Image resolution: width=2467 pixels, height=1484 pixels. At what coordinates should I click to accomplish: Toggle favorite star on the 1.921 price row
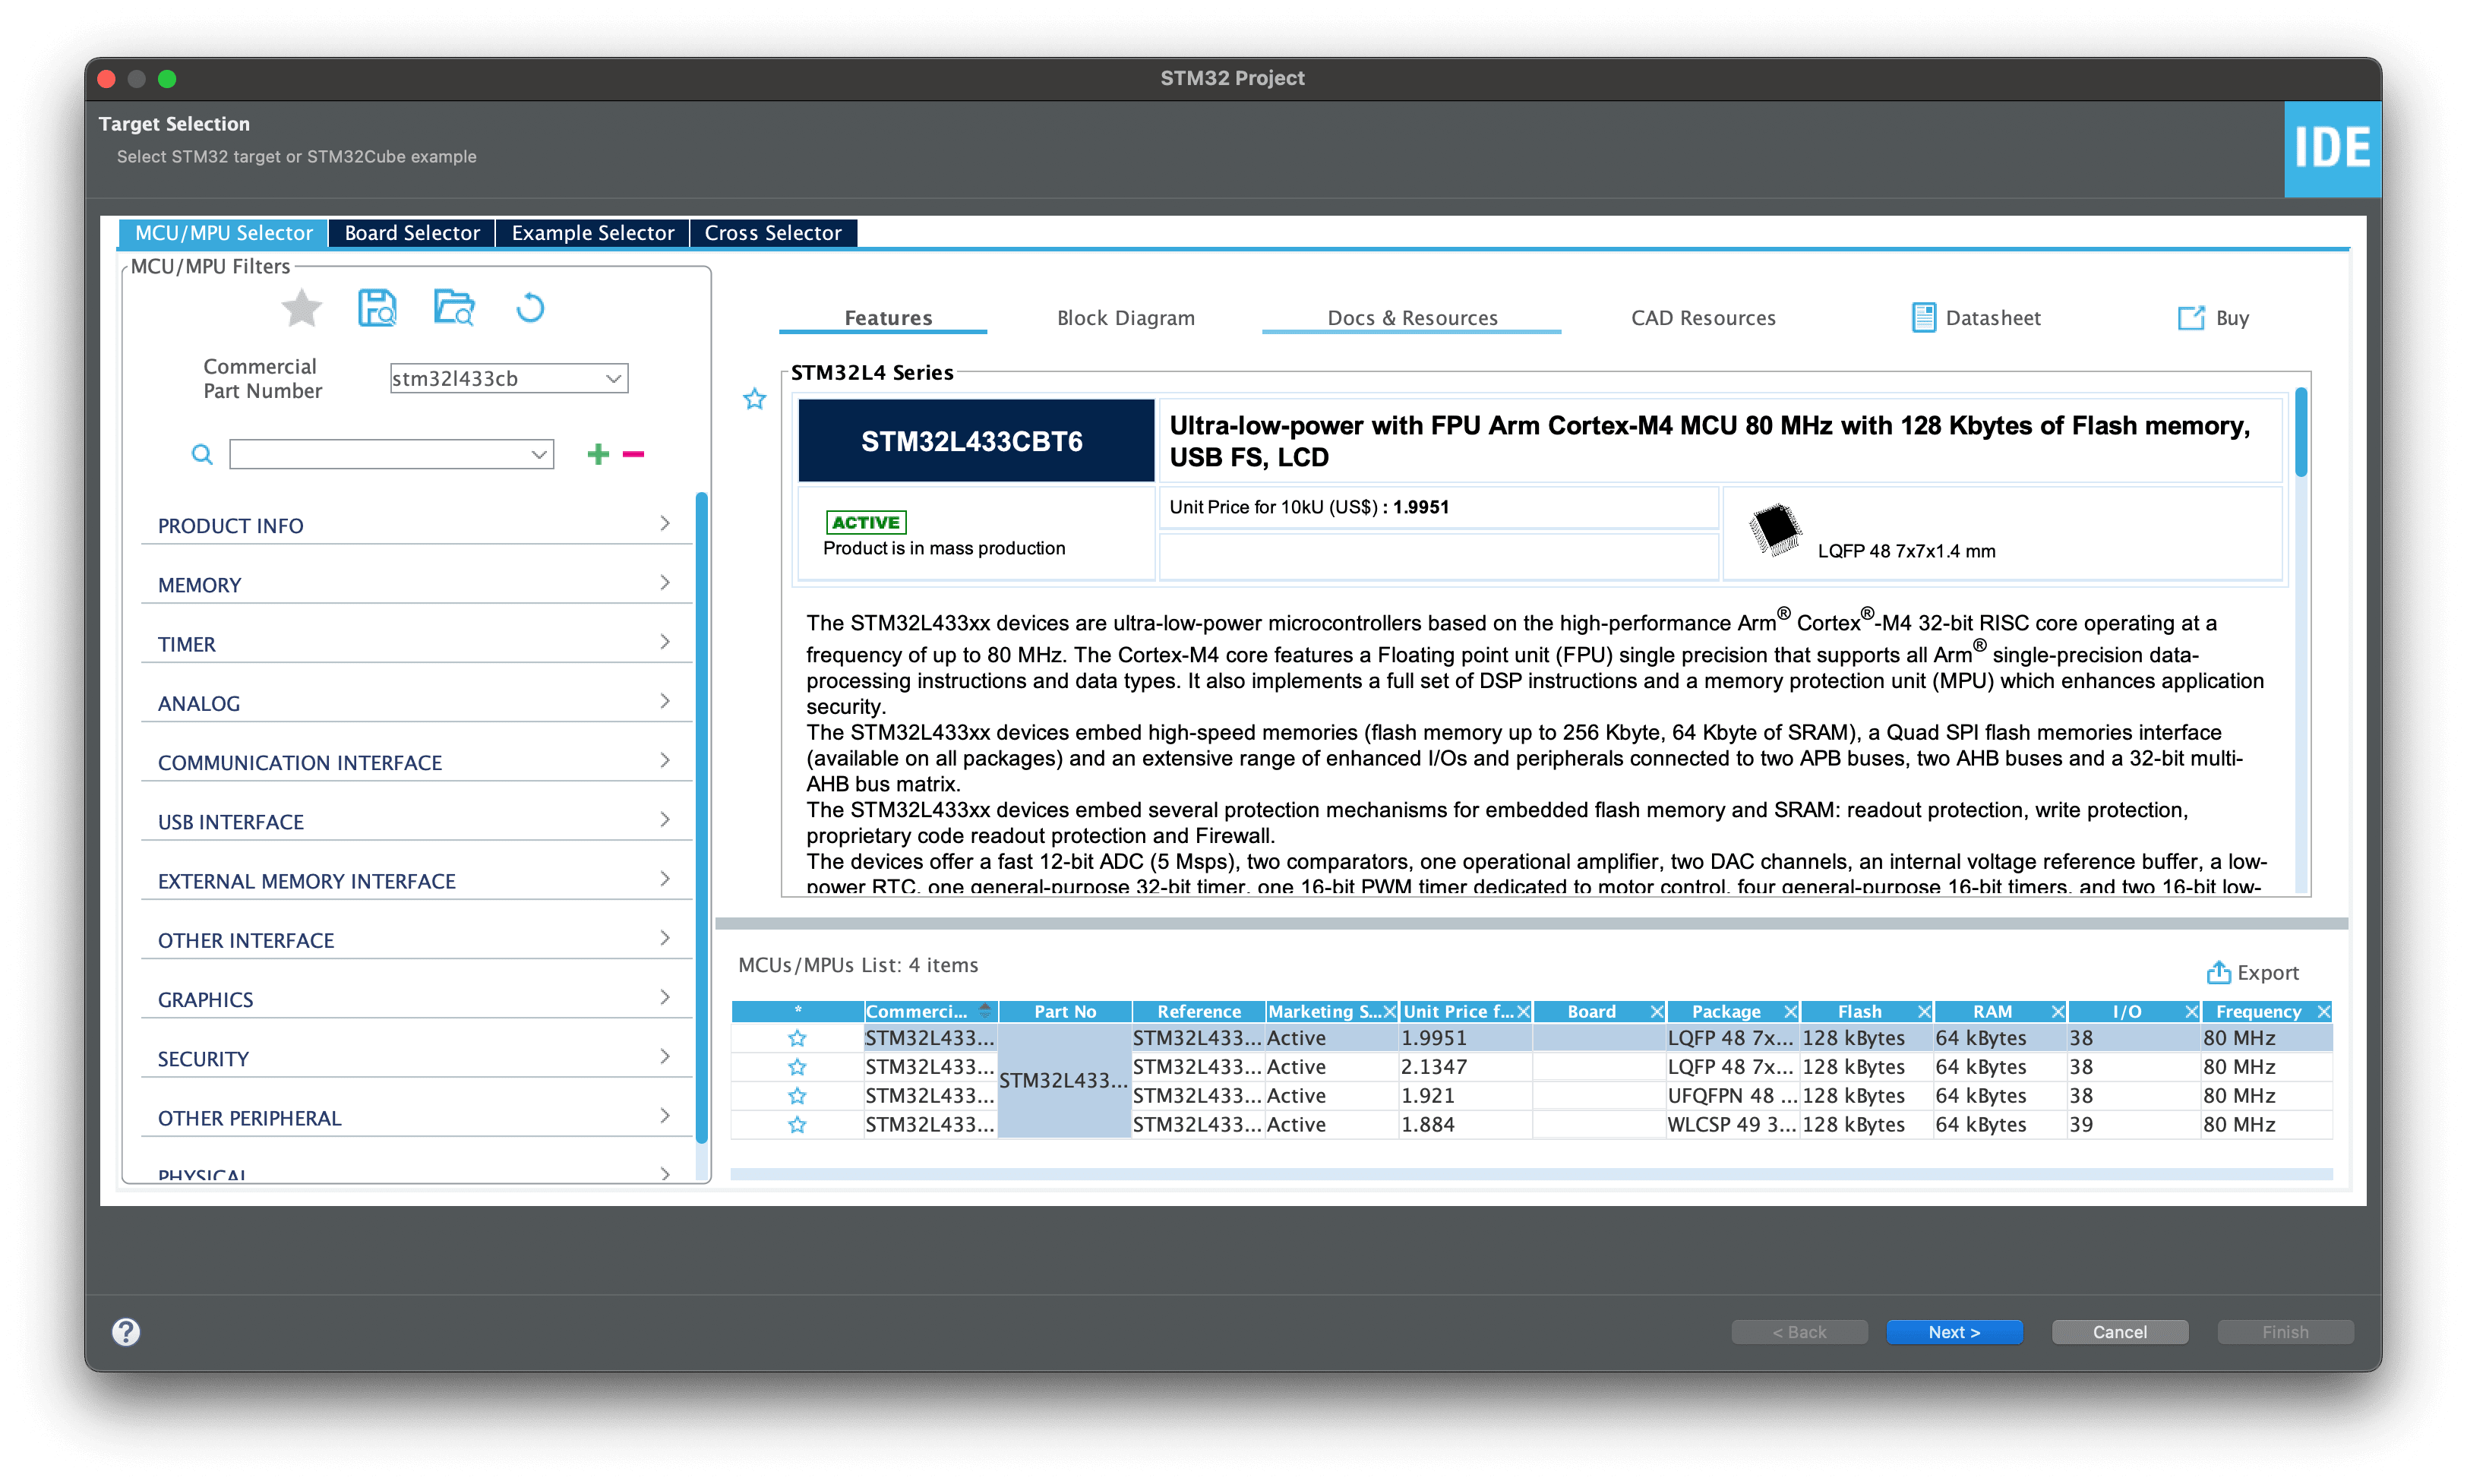797,1096
